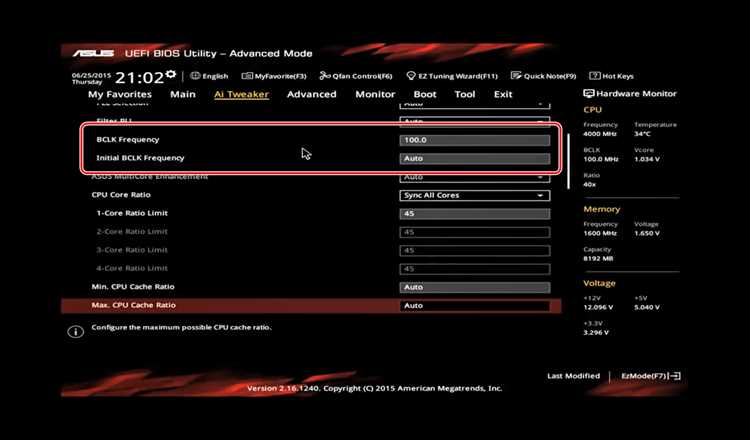Go to the Advanced tab

pyautogui.click(x=311, y=94)
